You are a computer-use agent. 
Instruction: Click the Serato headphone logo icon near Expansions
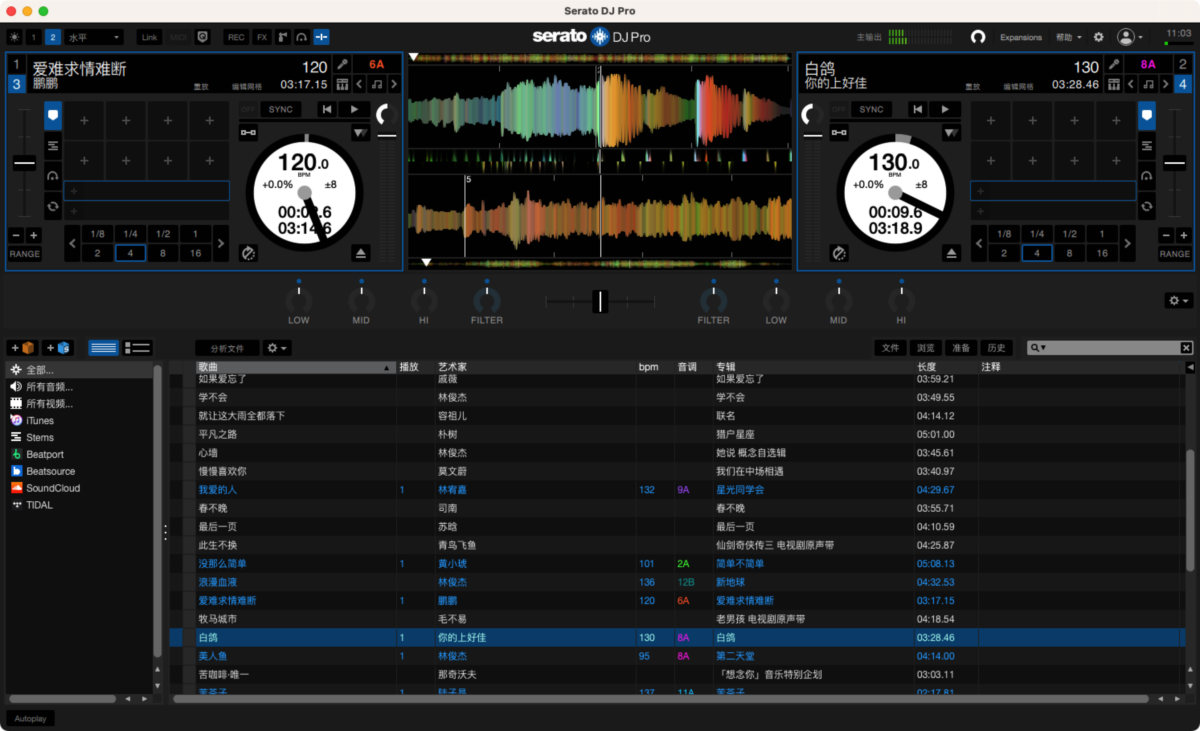click(x=978, y=37)
